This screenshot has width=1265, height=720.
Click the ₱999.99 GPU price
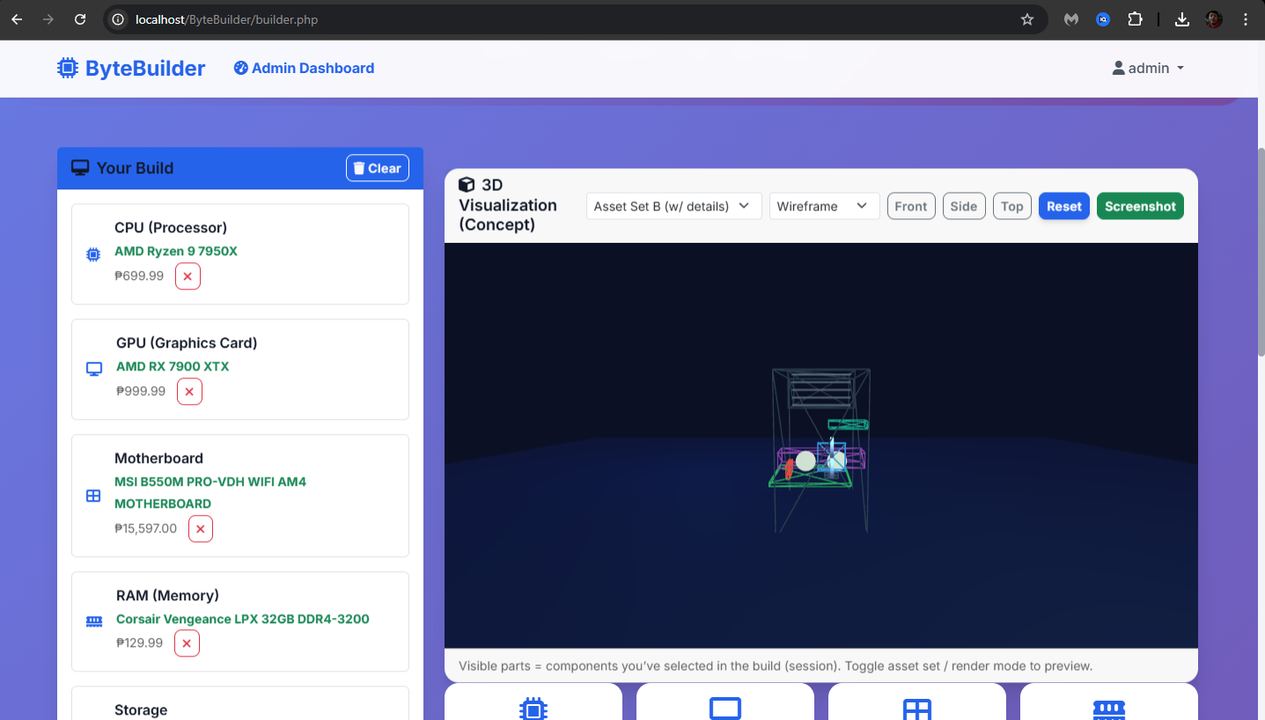point(141,391)
